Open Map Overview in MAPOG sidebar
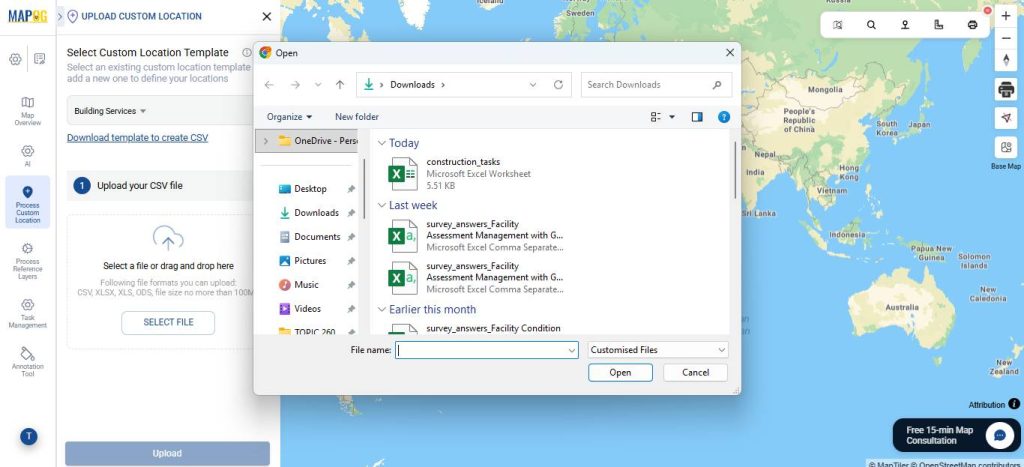Viewport: 1024px width, 467px height. pyautogui.click(x=27, y=110)
